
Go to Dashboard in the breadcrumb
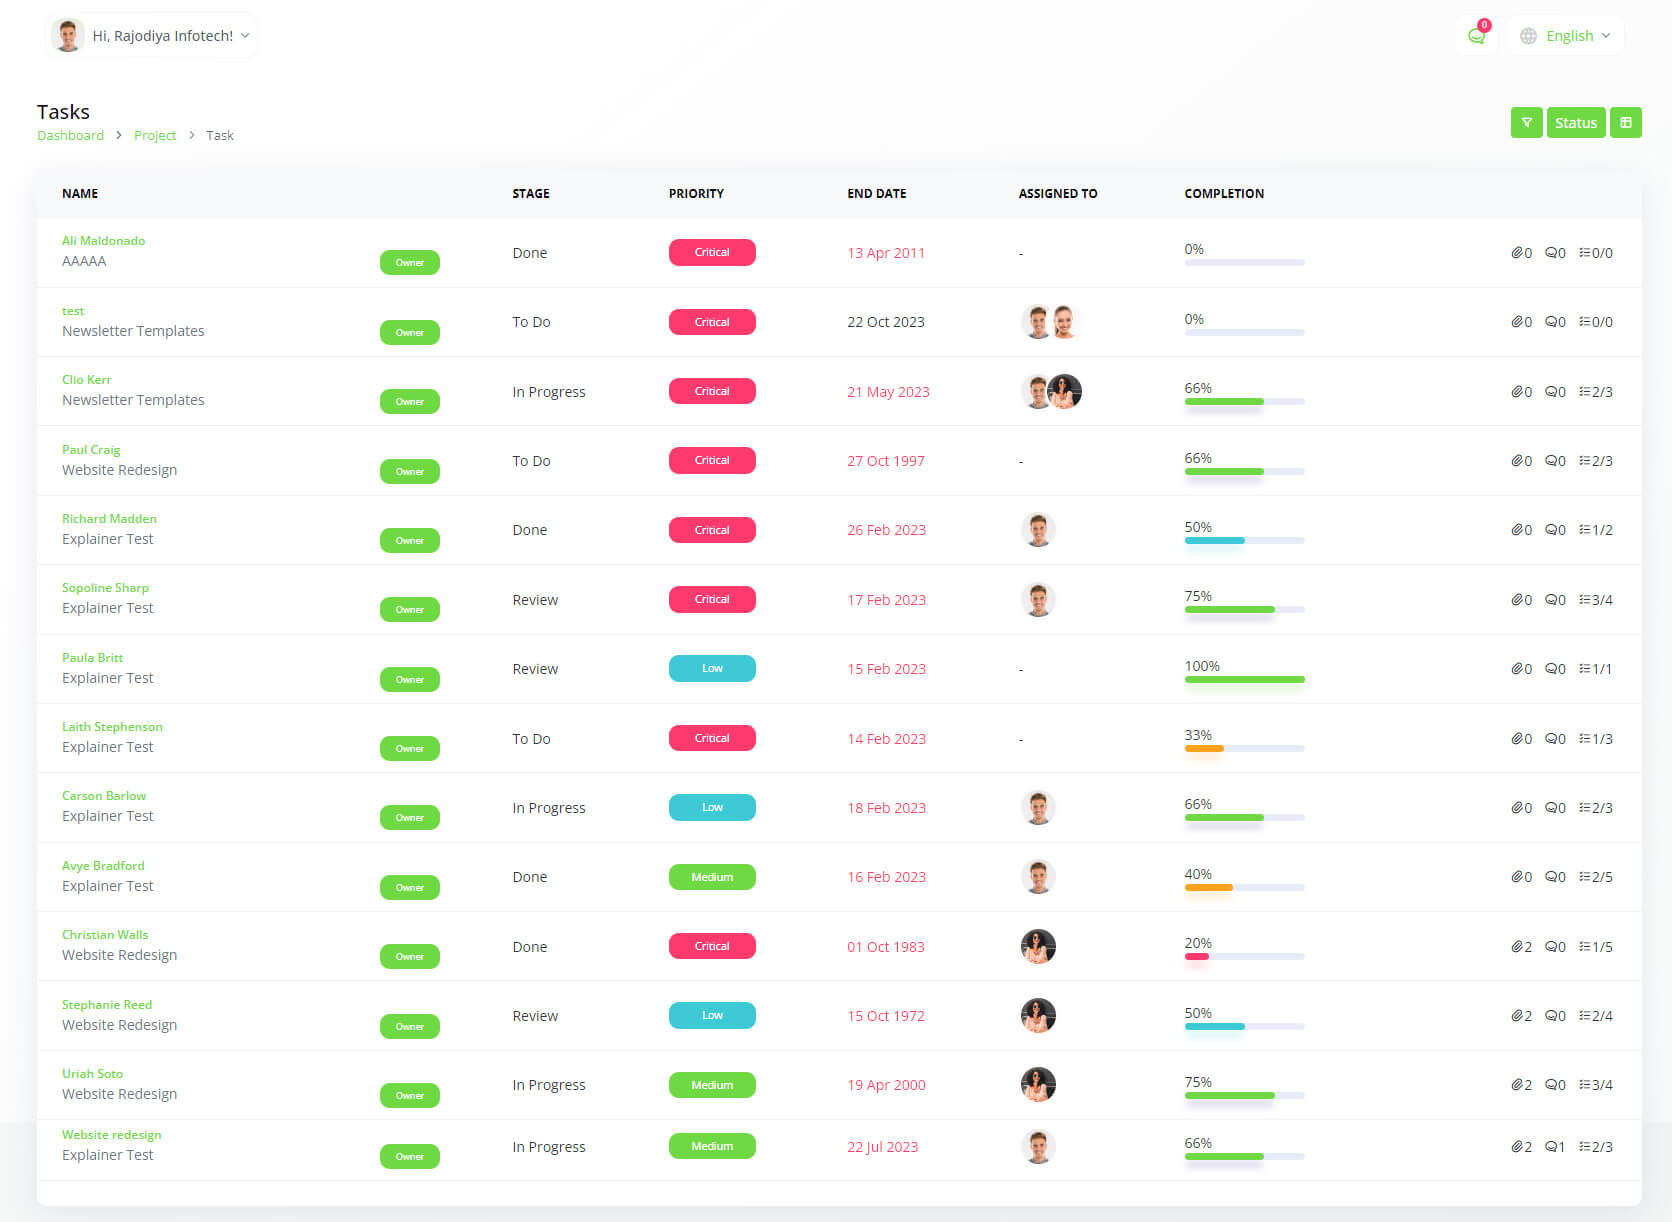[x=70, y=135]
